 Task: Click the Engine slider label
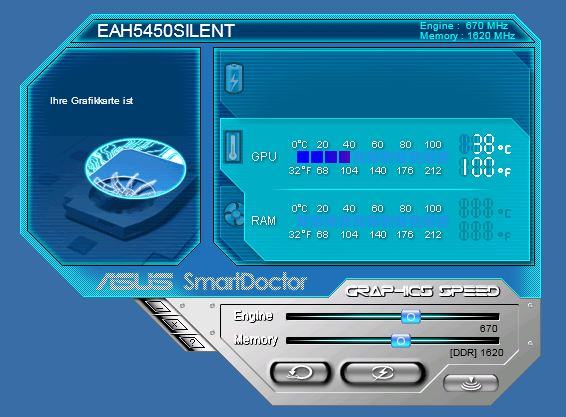pyautogui.click(x=253, y=316)
